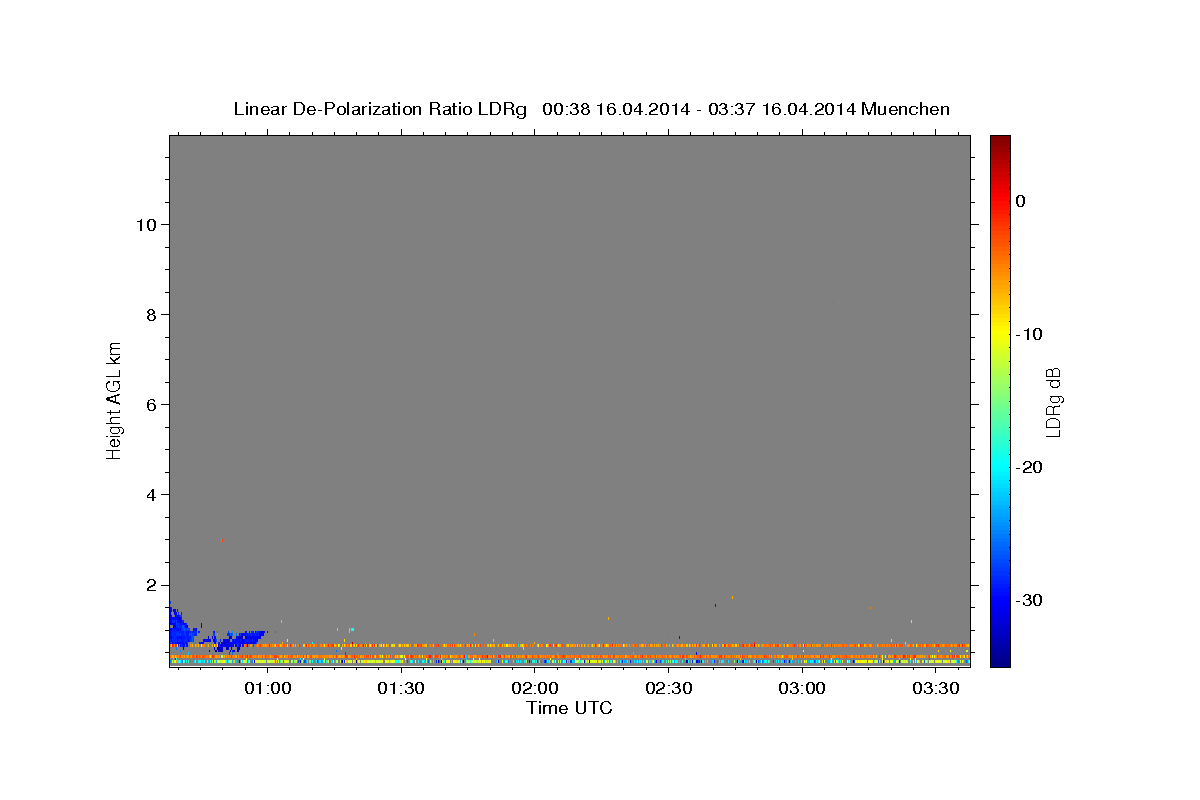Image resolution: width=1200 pixels, height=800 pixels.
Task: Click the blue cloud echo region
Action: (x=183, y=630)
